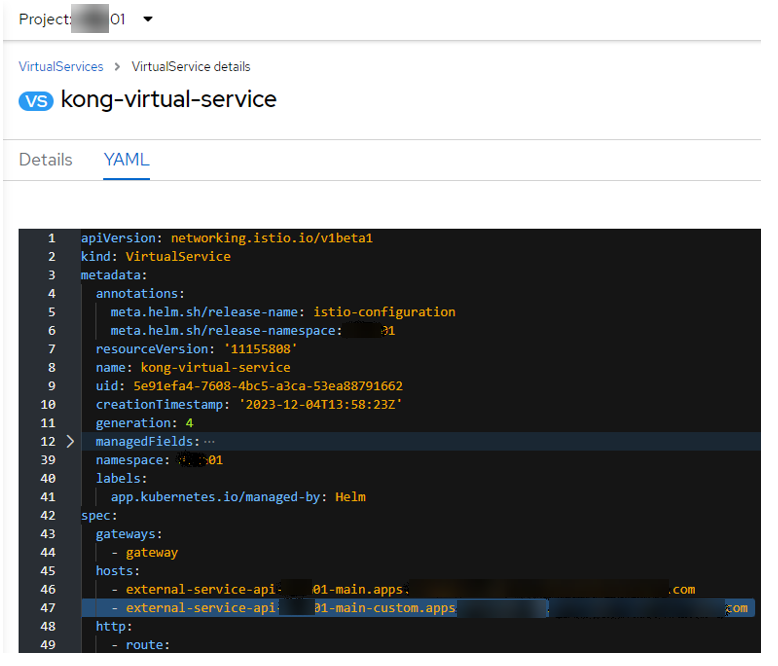Click the '- gateway' list entry
Screen dimensions: 778x666
[145, 552]
